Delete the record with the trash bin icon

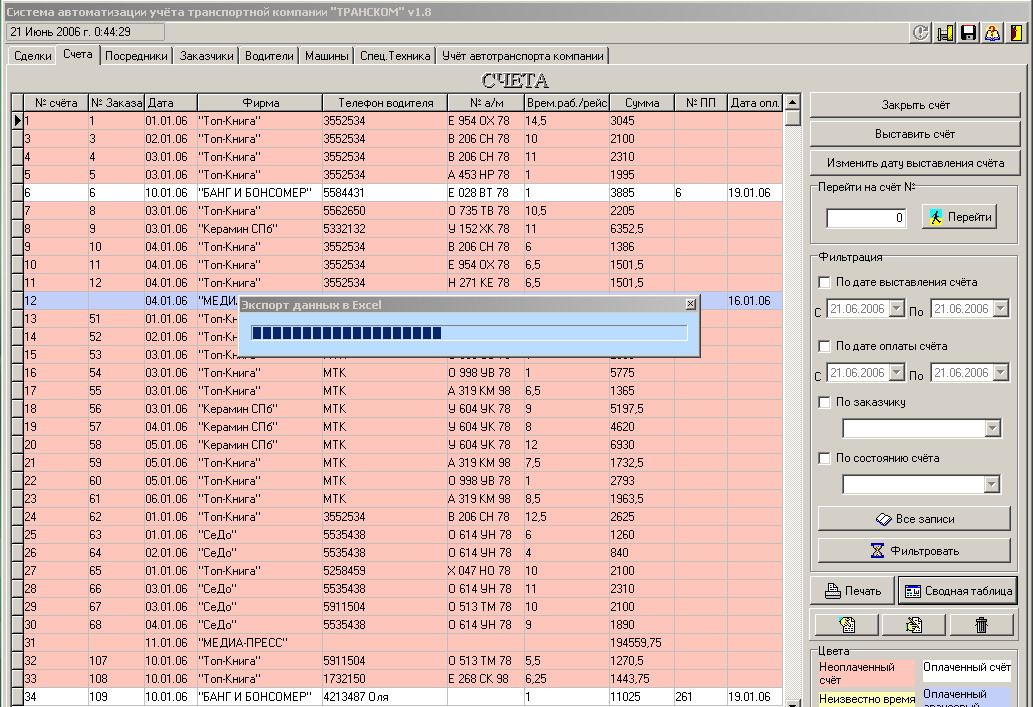(x=981, y=625)
